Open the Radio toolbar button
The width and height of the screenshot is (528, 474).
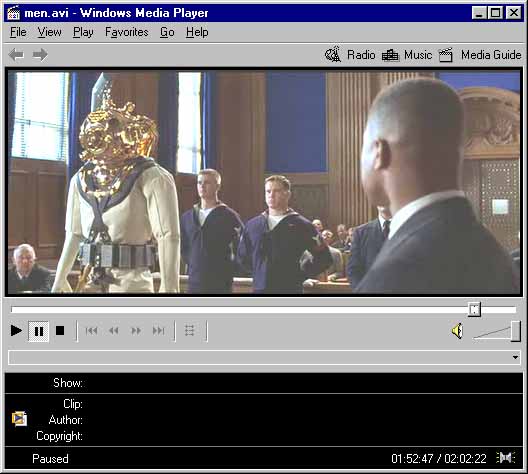coord(350,55)
